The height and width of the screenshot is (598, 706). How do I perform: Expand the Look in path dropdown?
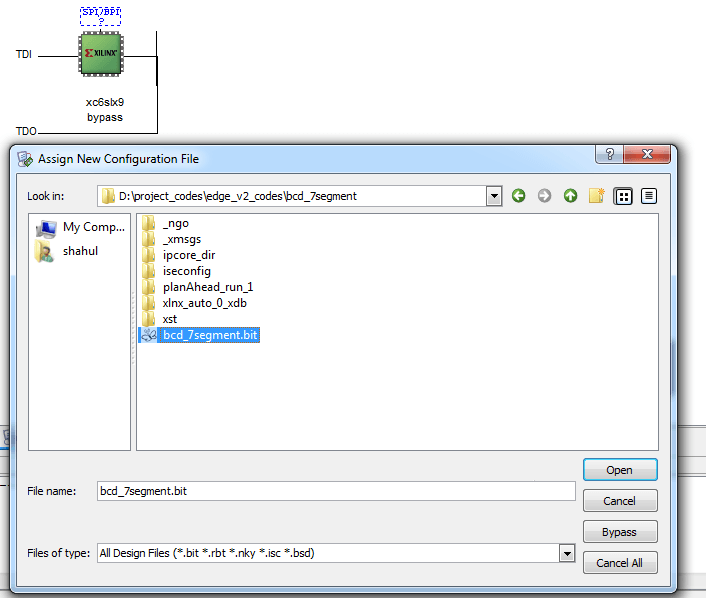pyautogui.click(x=493, y=196)
